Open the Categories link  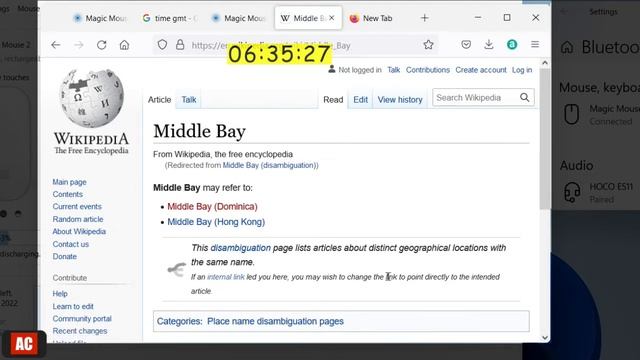pyautogui.click(x=178, y=321)
